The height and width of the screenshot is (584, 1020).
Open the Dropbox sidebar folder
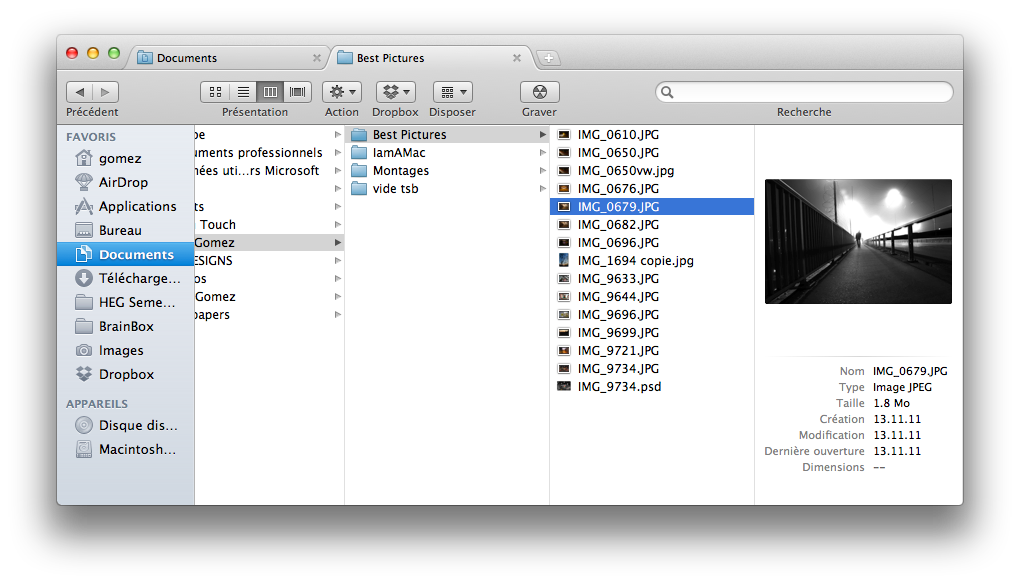126,374
